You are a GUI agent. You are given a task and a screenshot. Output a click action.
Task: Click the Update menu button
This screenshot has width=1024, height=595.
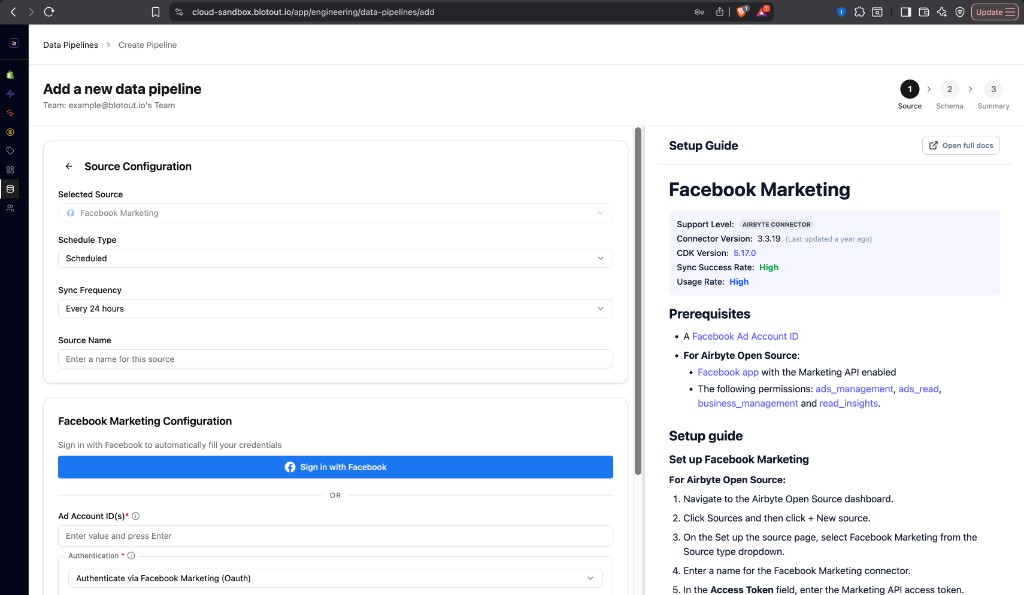pos(995,12)
